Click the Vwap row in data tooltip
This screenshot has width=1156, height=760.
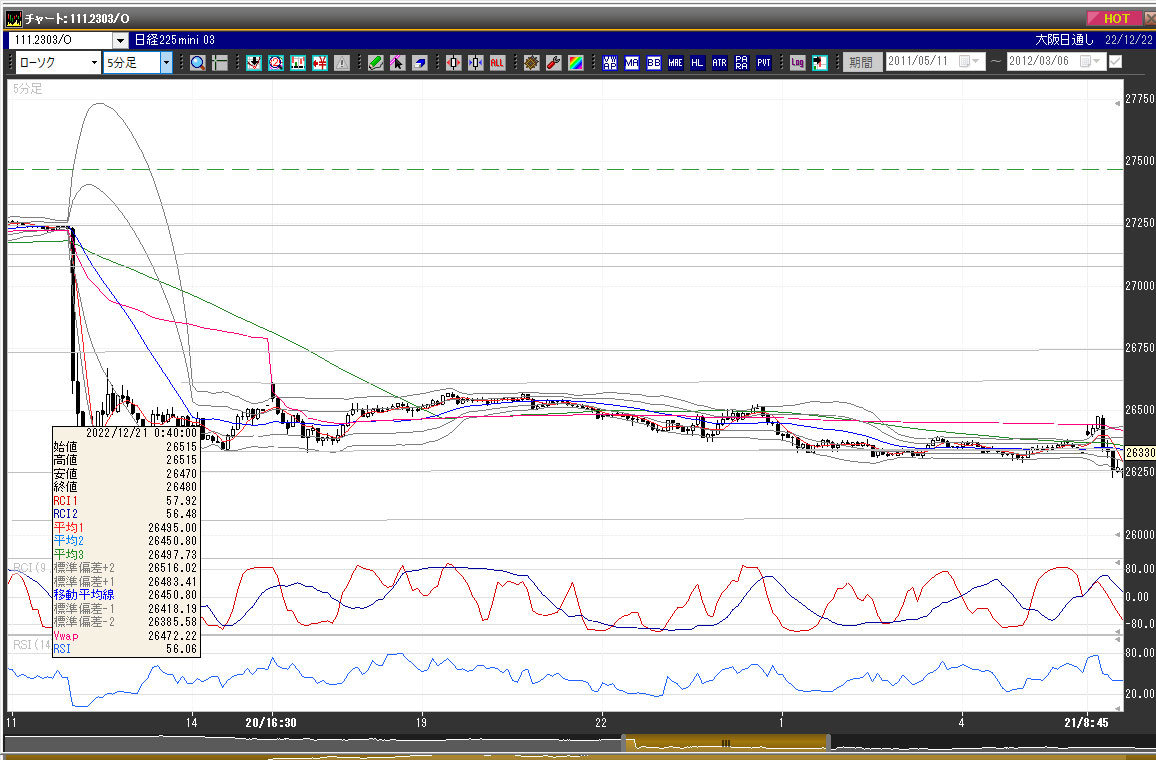pos(125,635)
